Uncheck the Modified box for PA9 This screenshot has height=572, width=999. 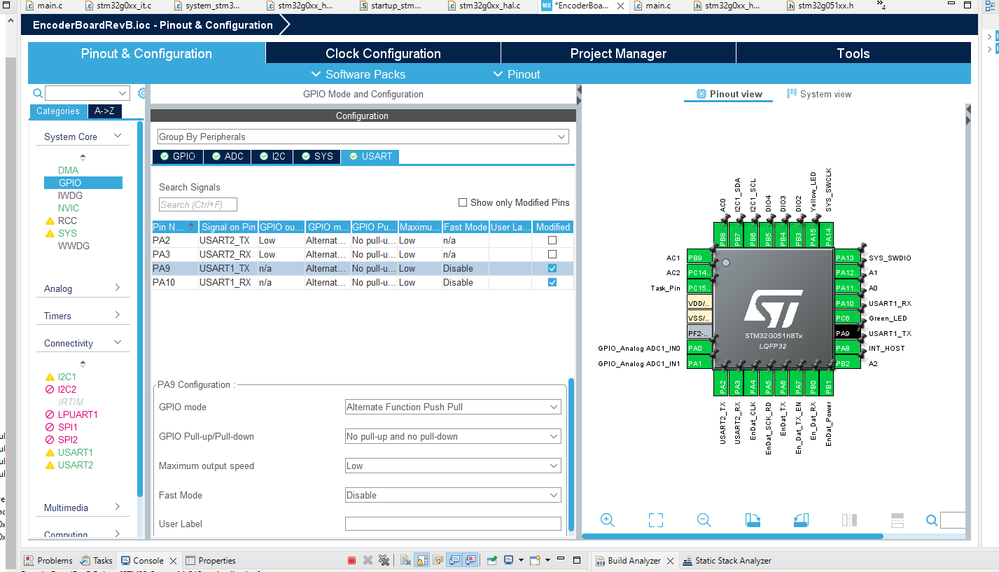(x=552, y=268)
